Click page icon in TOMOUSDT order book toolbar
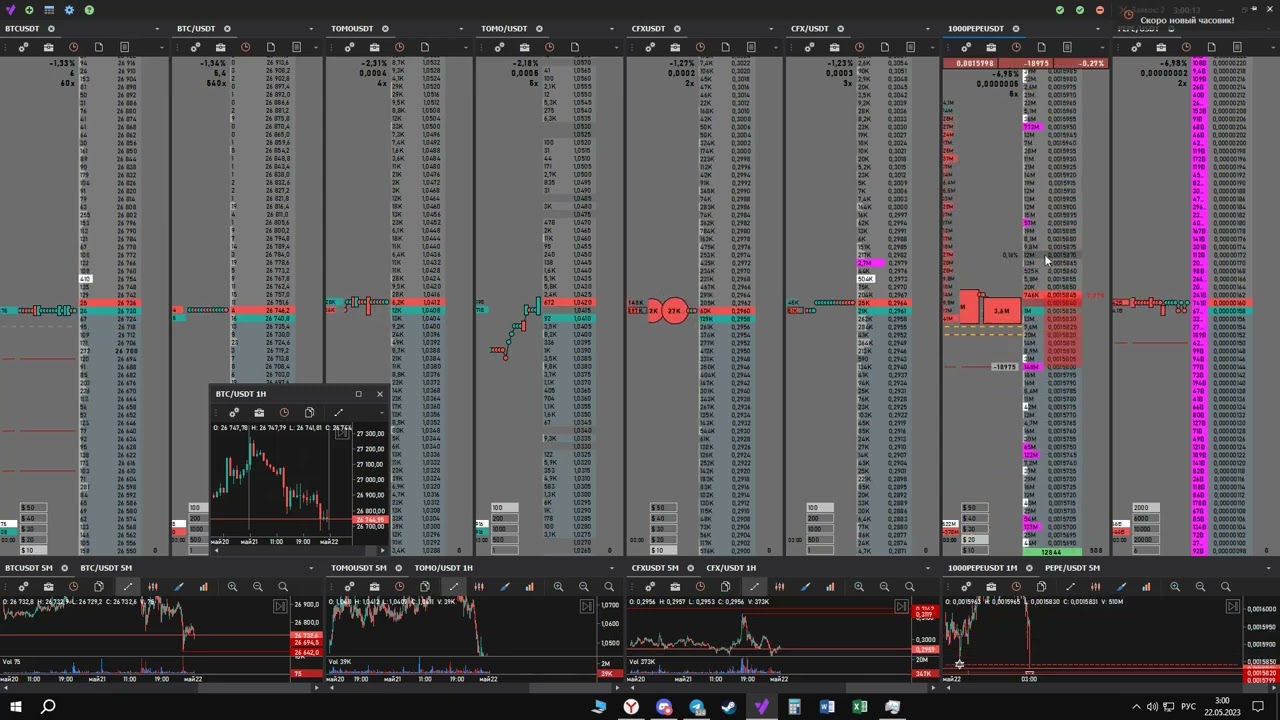The height and width of the screenshot is (720, 1280). point(425,47)
